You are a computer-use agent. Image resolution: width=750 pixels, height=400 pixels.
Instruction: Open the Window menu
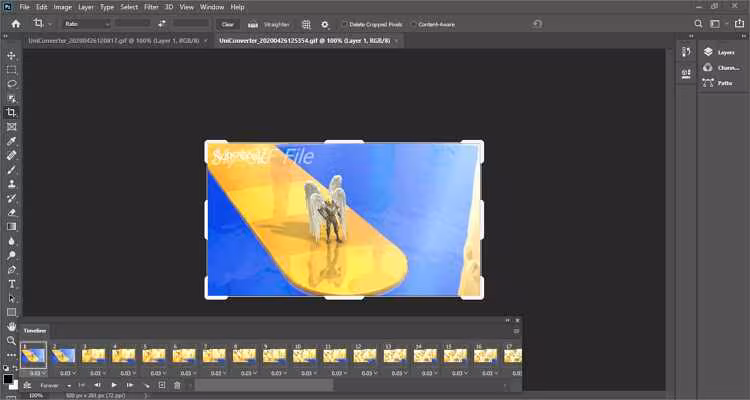tap(212, 7)
